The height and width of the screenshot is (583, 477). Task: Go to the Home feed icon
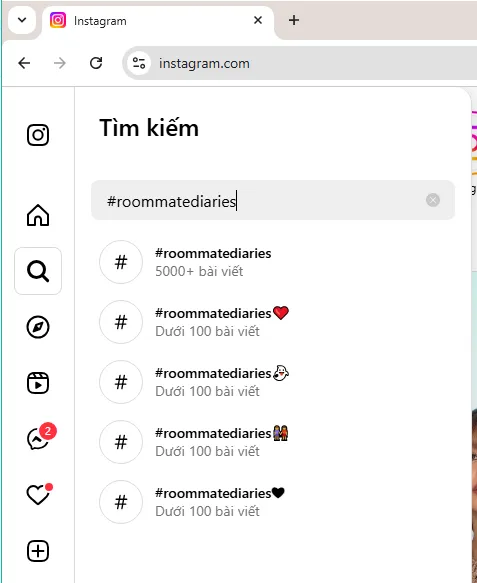click(x=38, y=215)
